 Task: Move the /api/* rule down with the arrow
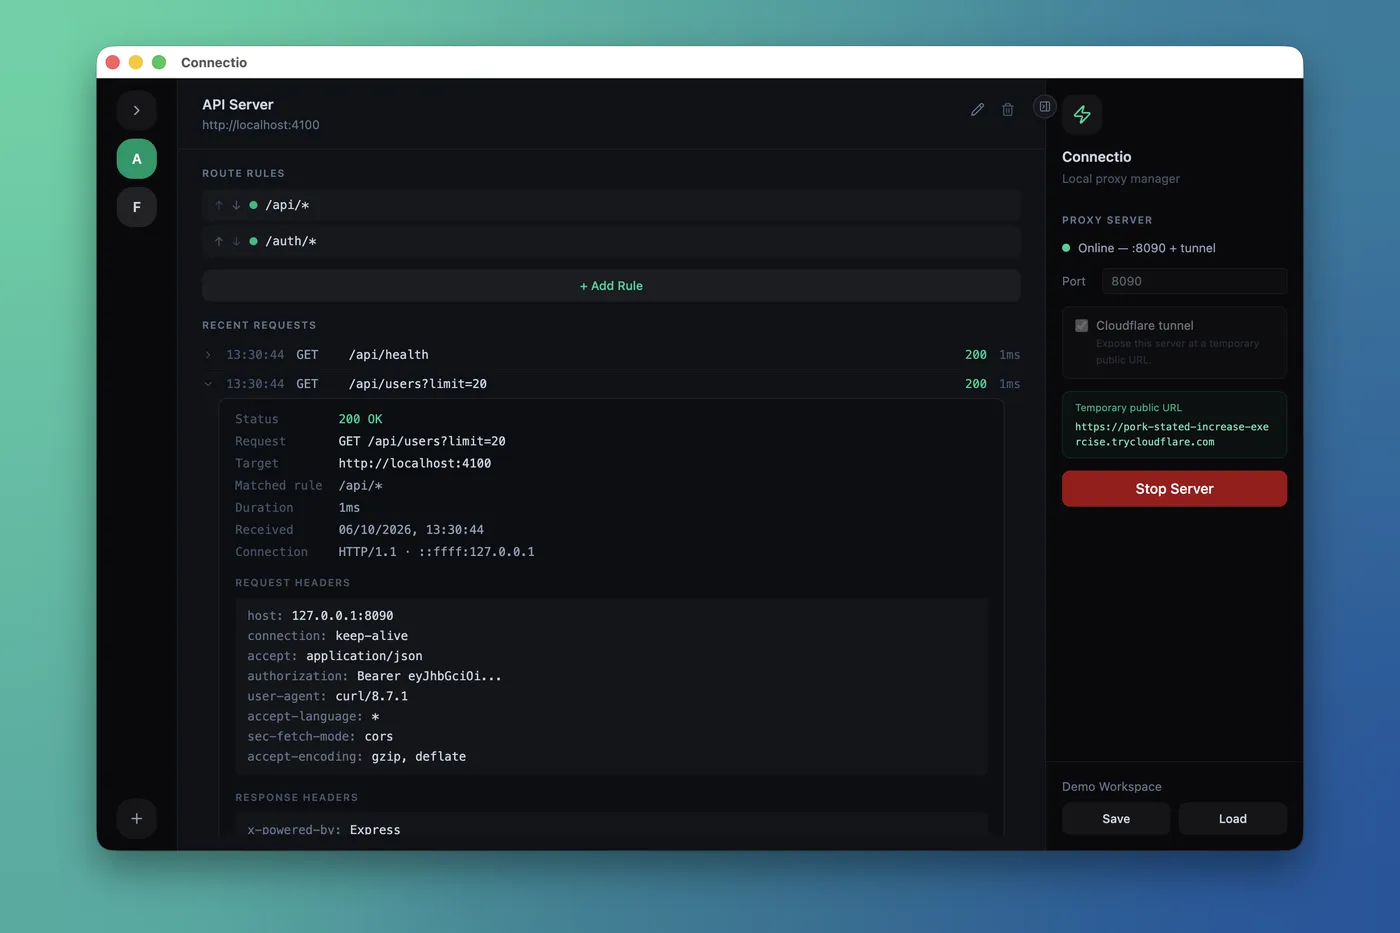[x=236, y=205]
